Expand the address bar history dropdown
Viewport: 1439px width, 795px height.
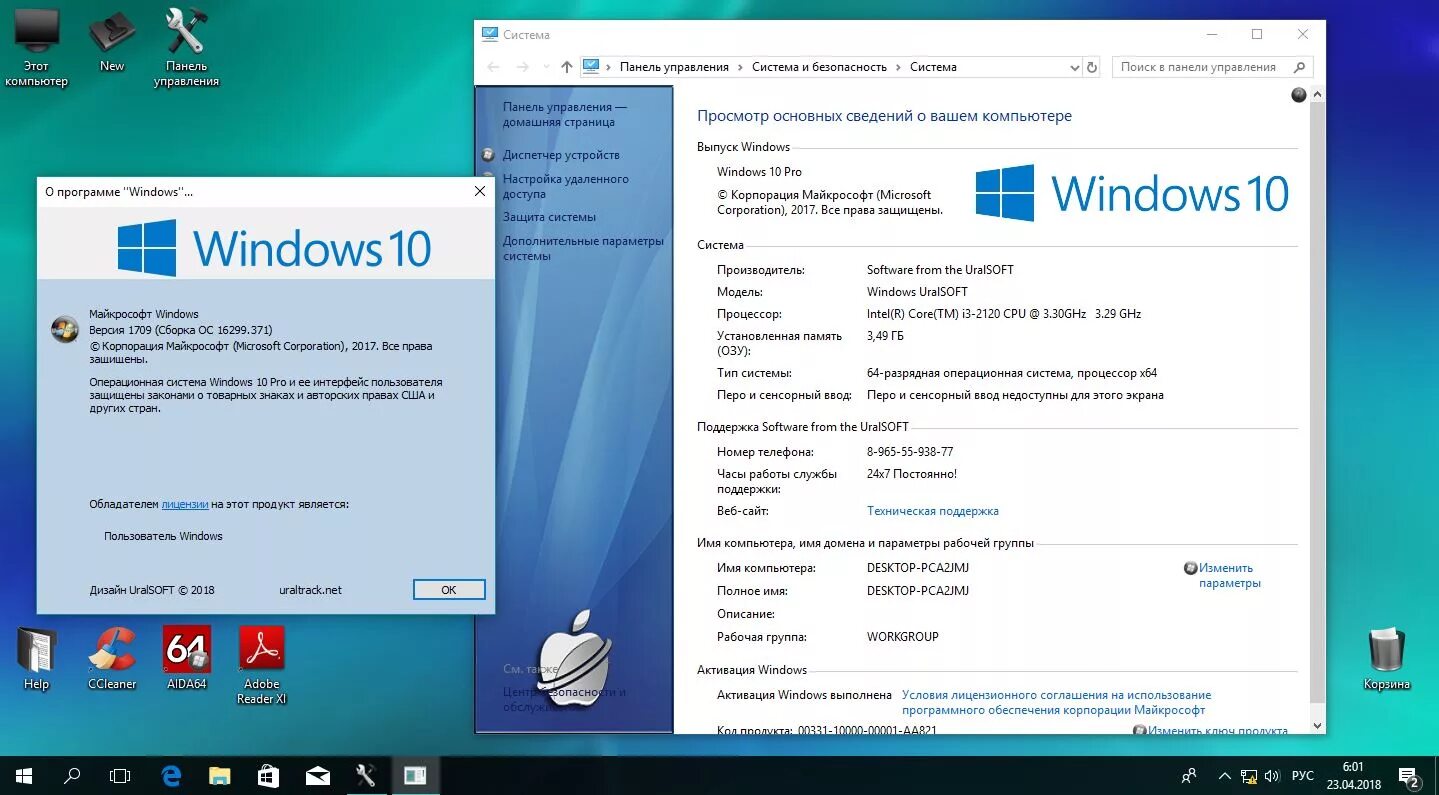tap(1074, 67)
